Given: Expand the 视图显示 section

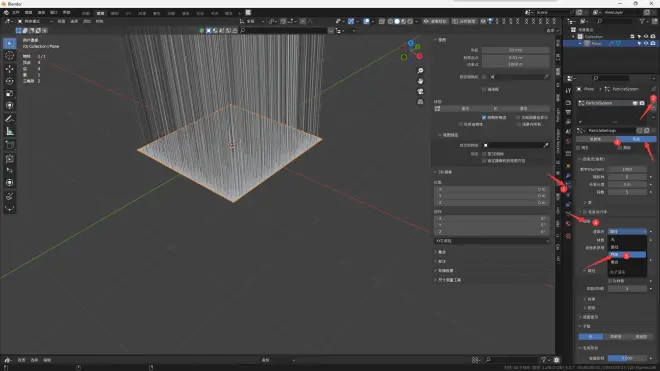Looking at the screenshot, I should tap(589, 317).
